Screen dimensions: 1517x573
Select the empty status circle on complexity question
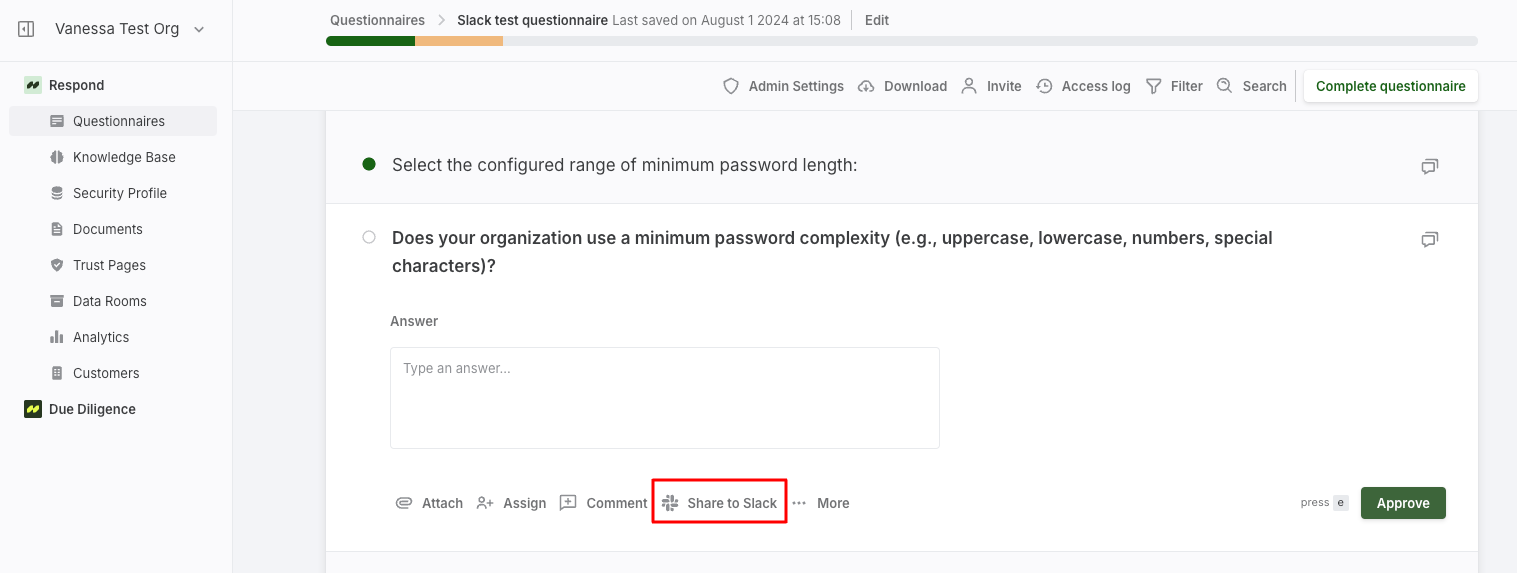[x=369, y=237]
